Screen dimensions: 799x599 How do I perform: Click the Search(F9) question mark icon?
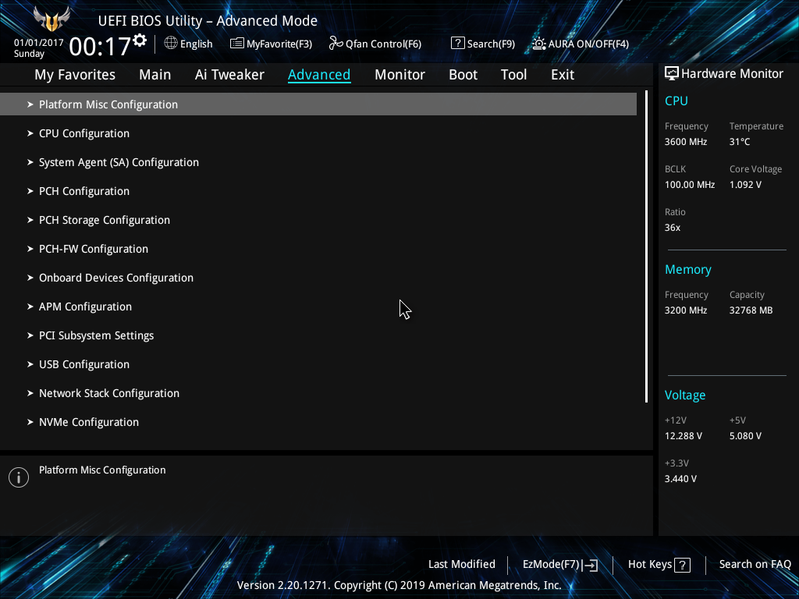click(458, 43)
